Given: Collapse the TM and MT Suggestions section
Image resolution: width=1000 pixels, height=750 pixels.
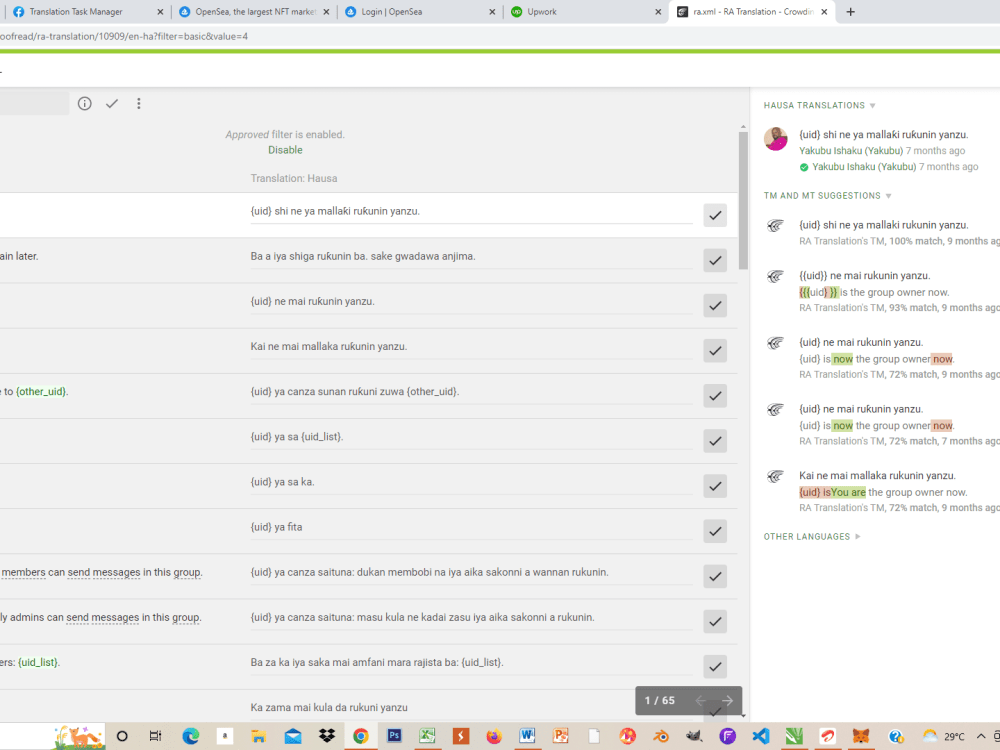Looking at the screenshot, I should click(827, 196).
